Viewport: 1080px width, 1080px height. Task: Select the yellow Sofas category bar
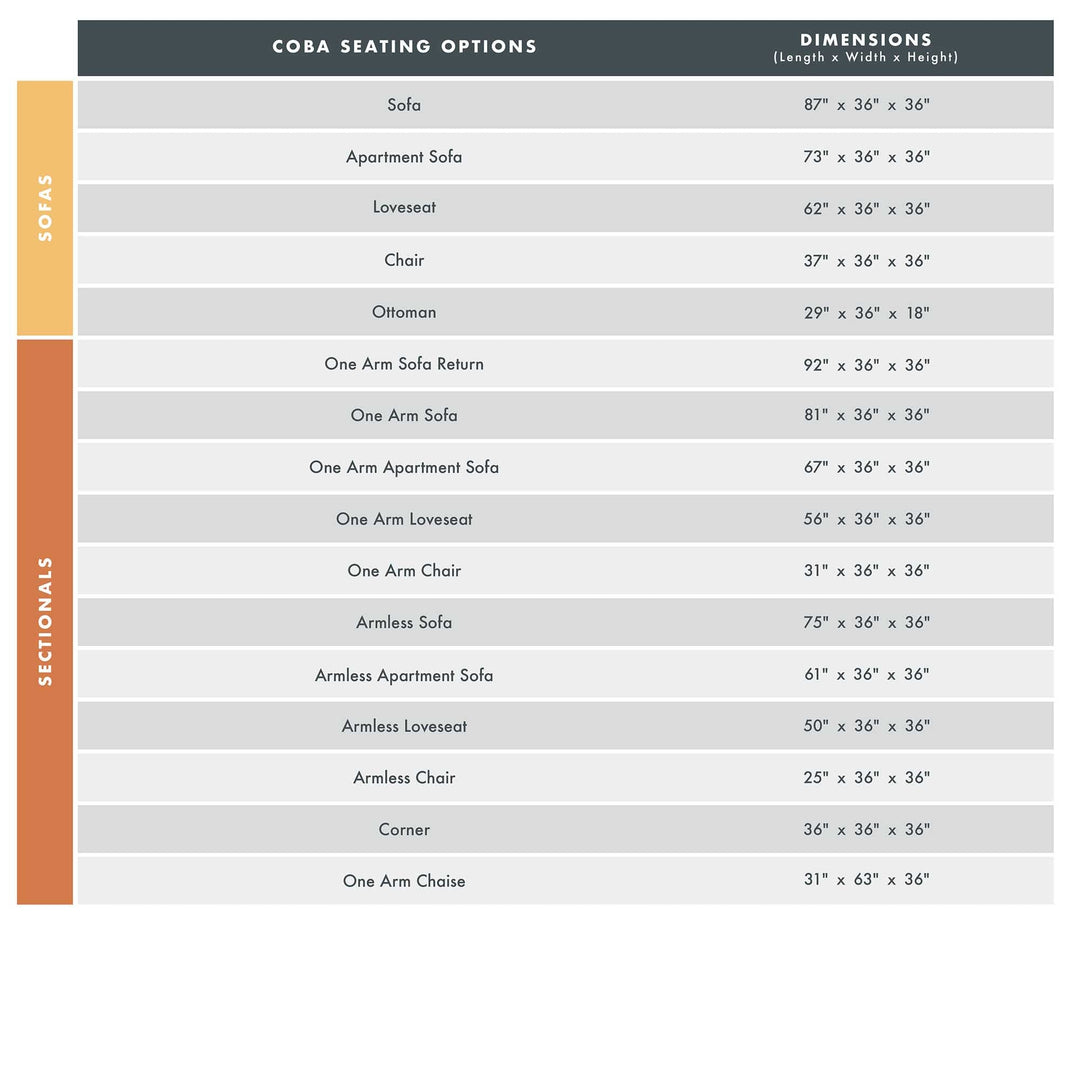point(45,208)
